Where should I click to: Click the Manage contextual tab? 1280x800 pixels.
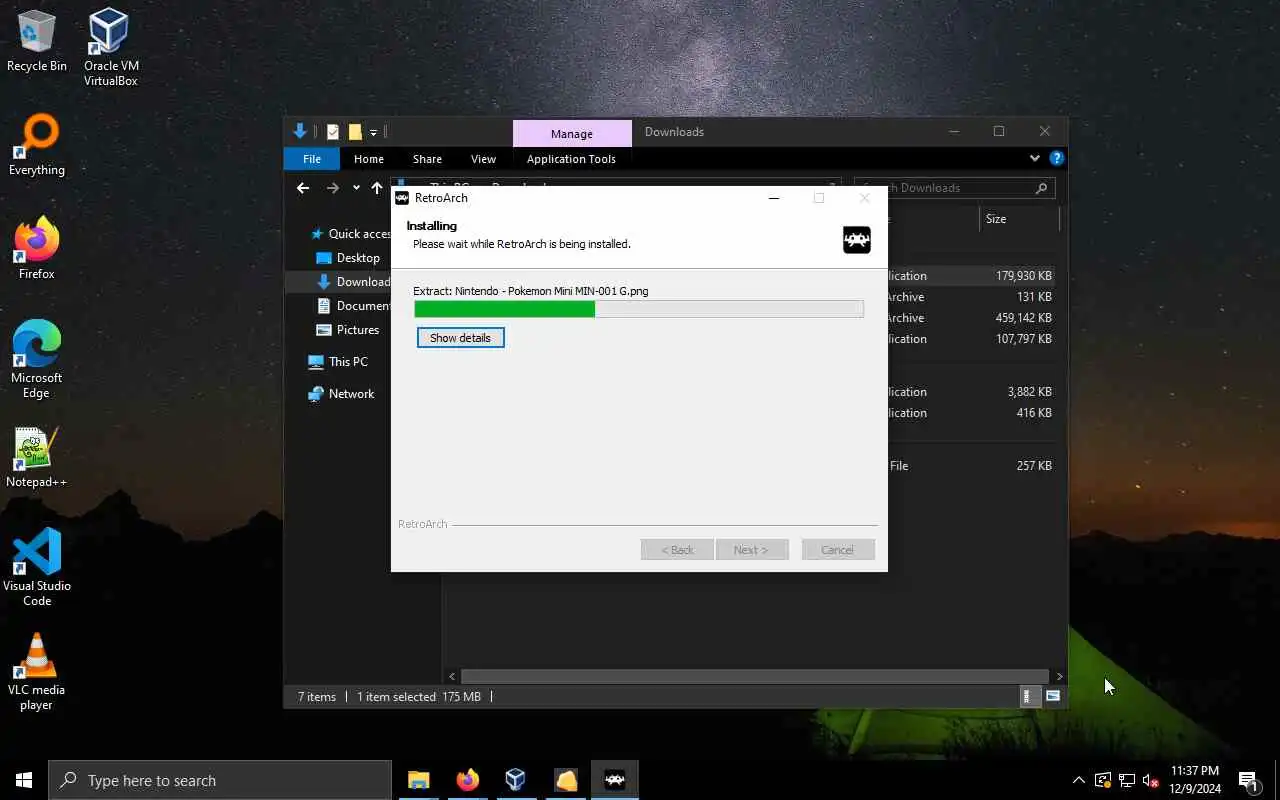(572, 134)
